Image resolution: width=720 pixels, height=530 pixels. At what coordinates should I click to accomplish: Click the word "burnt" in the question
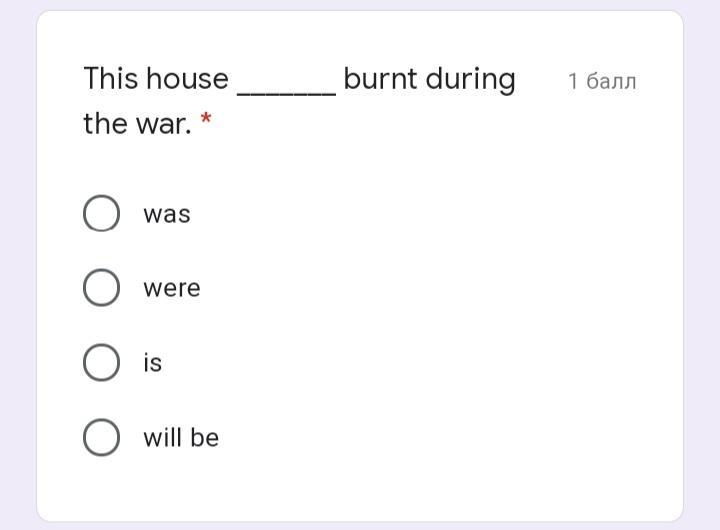click(x=380, y=79)
